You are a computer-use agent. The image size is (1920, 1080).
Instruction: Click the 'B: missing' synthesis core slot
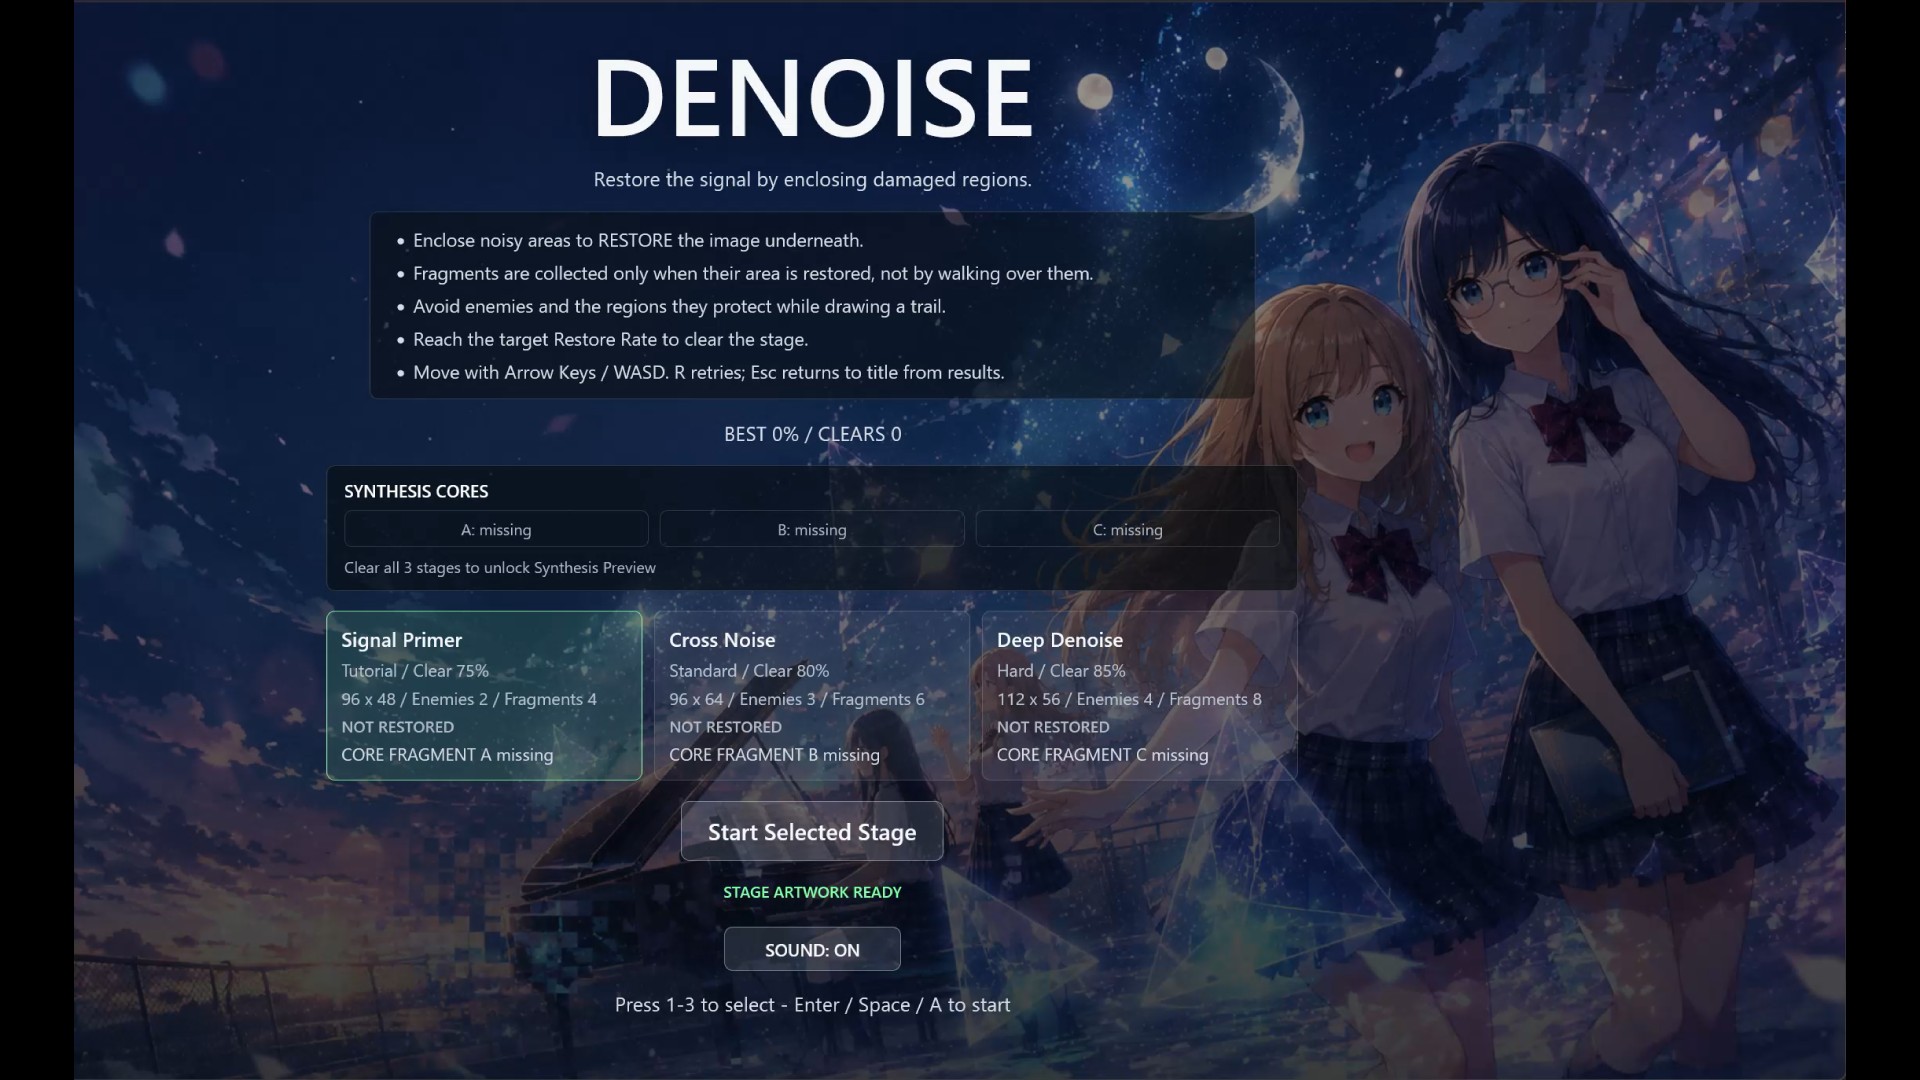point(812,529)
